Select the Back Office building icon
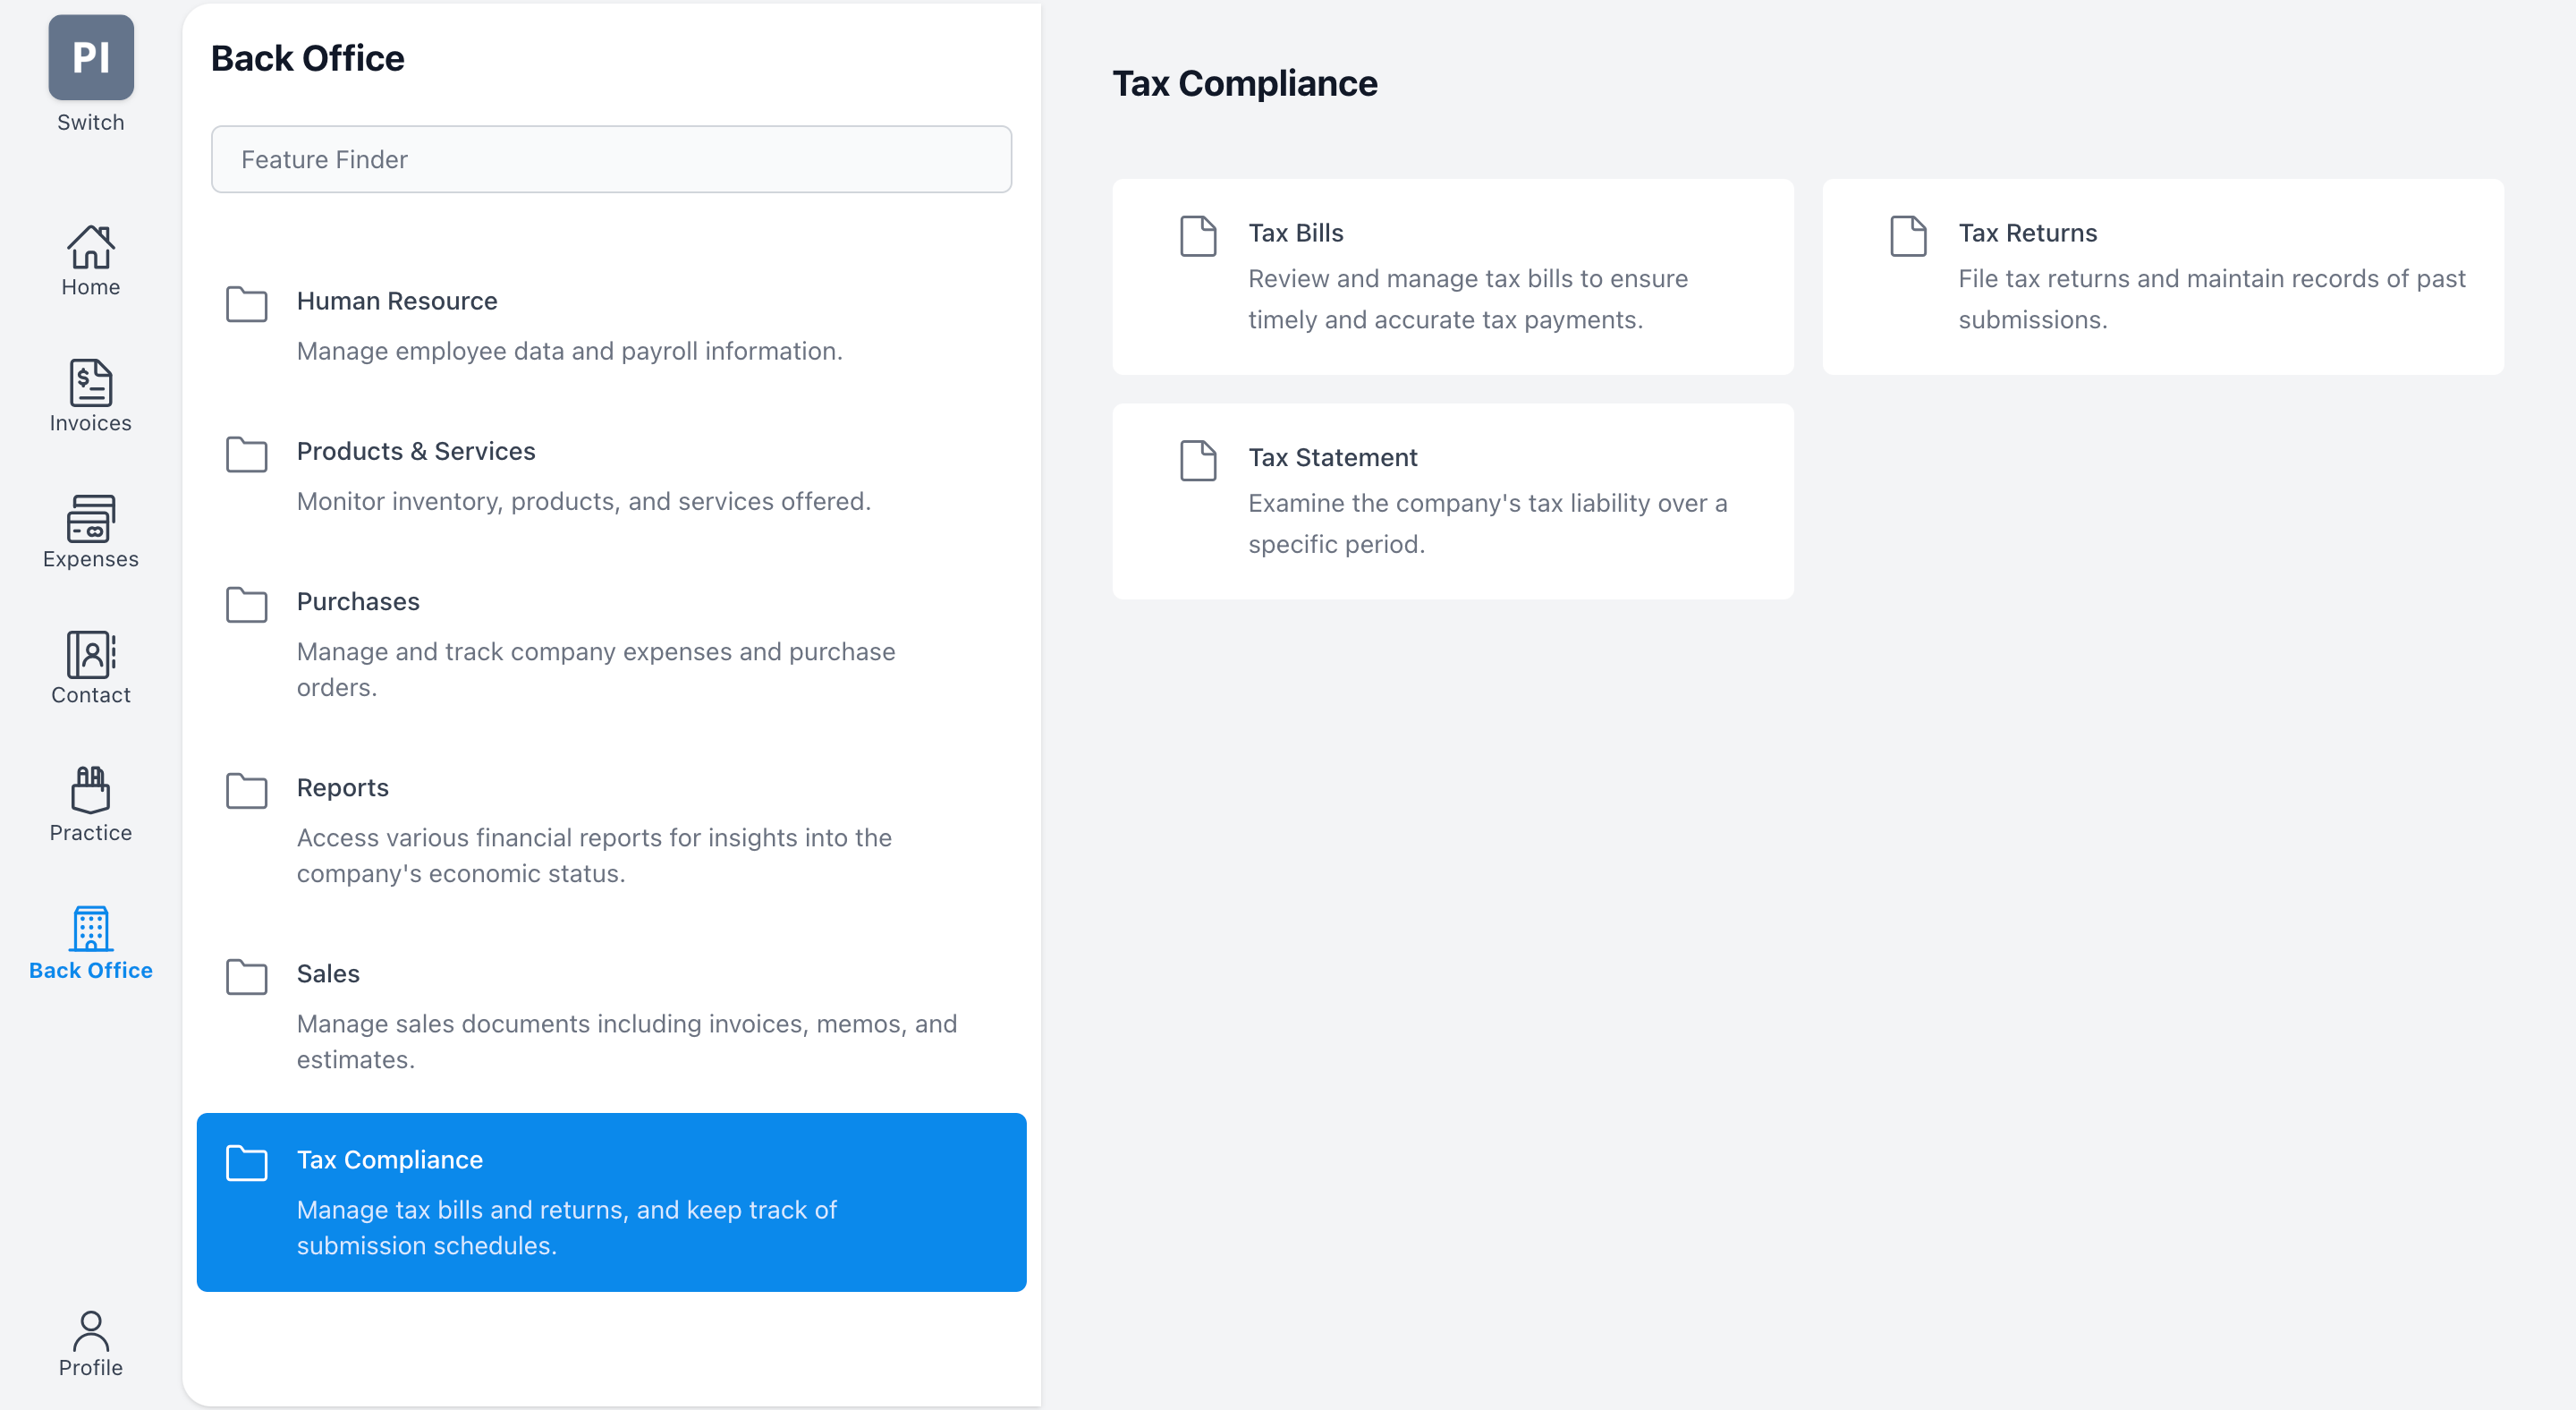The image size is (2576, 1410). tap(90, 930)
